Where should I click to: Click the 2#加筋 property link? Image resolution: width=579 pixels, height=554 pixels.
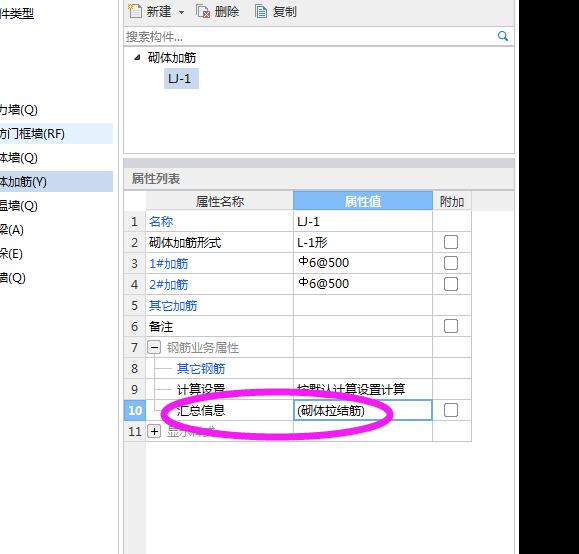click(x=169, y=284)
